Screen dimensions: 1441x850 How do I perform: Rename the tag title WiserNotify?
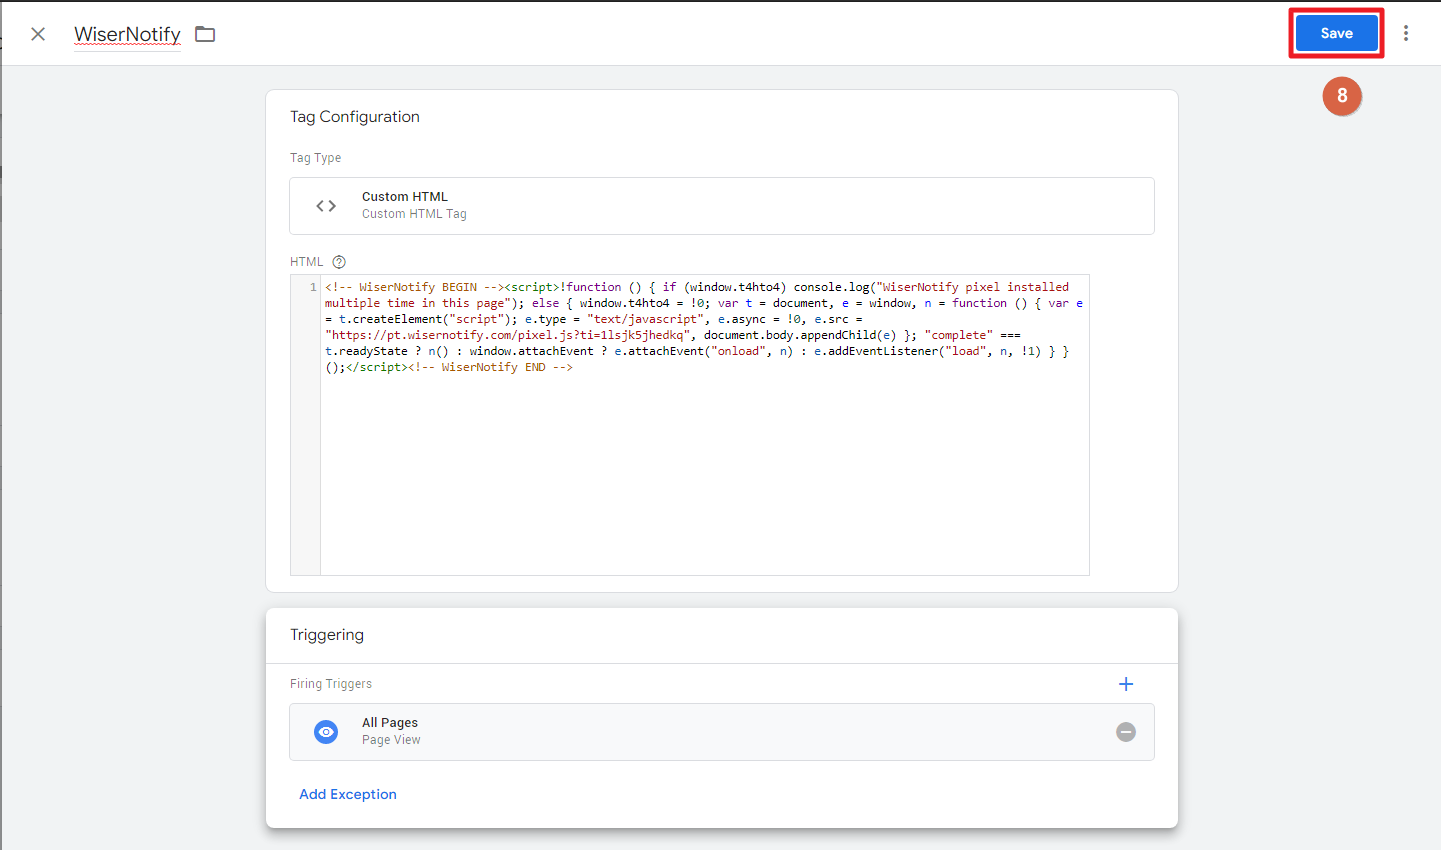(127, 34)
